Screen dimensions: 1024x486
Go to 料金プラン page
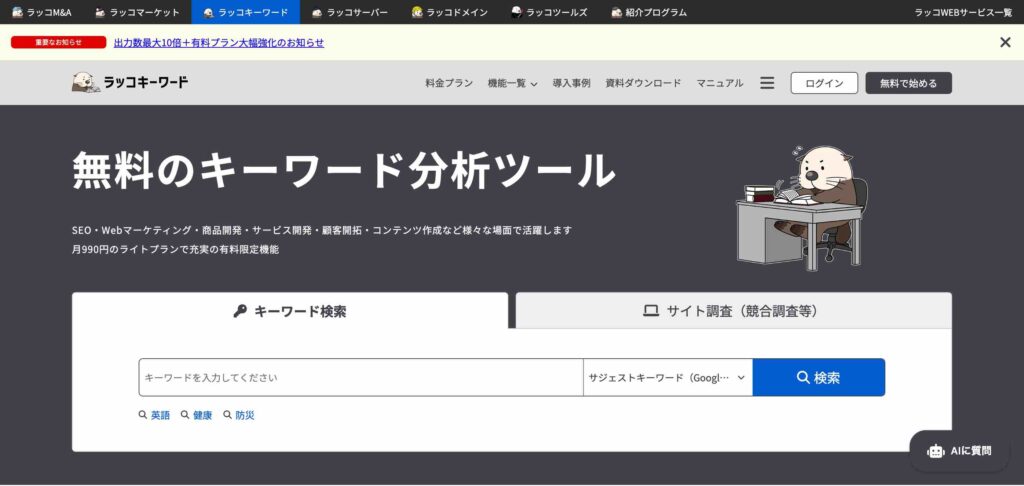[x=449, y=83]
